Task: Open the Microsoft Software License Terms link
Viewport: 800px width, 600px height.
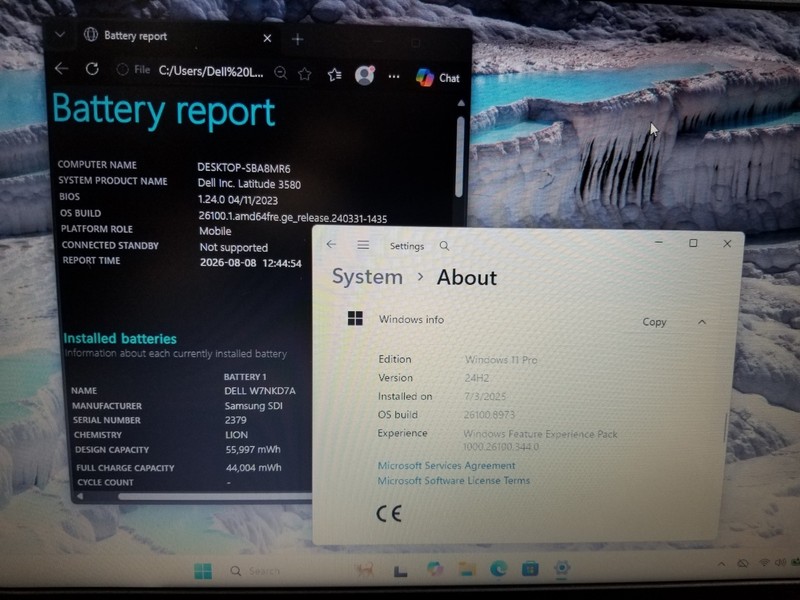Action: (x=454, y=480)
